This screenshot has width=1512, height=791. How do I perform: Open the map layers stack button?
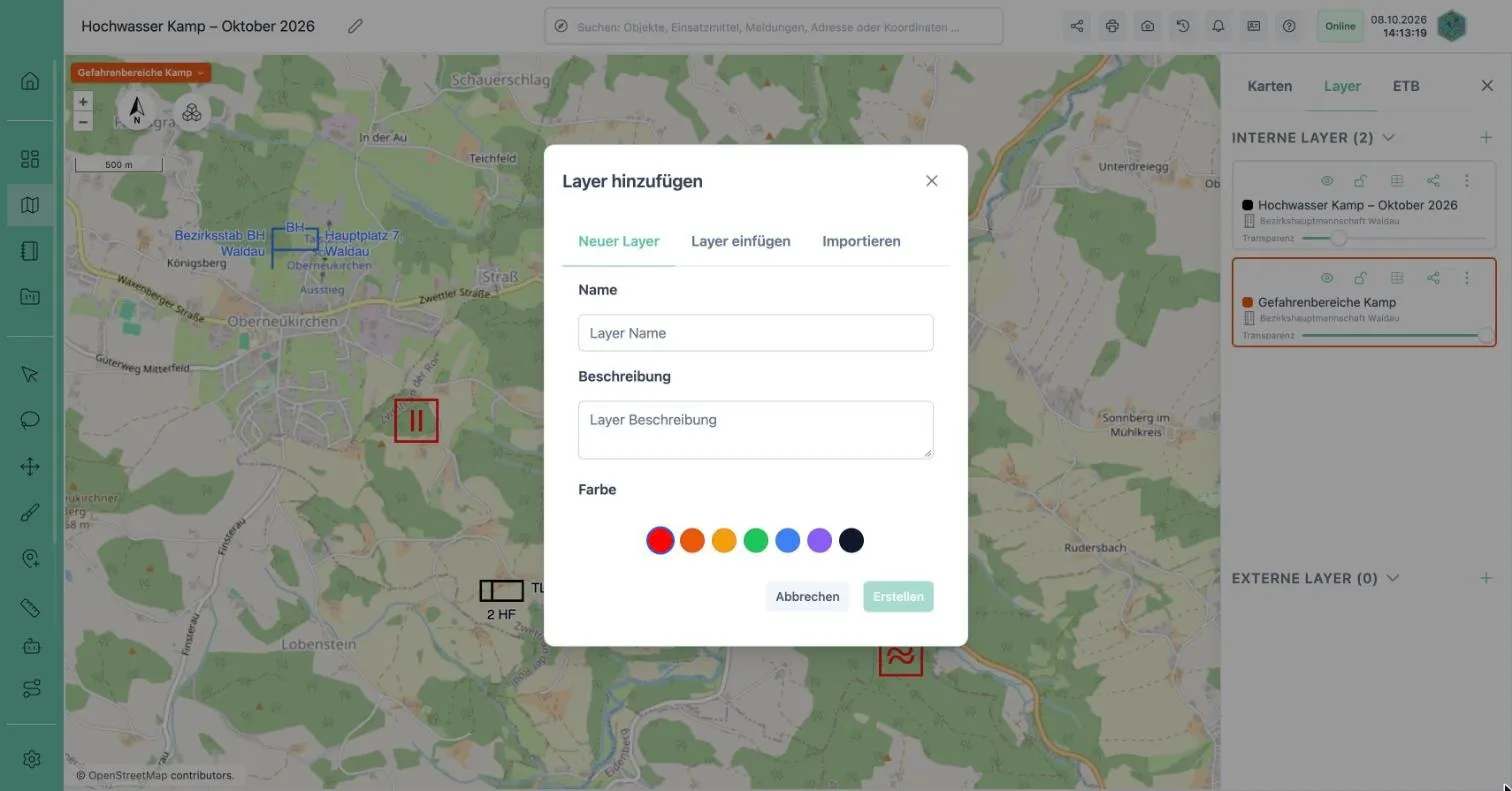coord(192,113)
